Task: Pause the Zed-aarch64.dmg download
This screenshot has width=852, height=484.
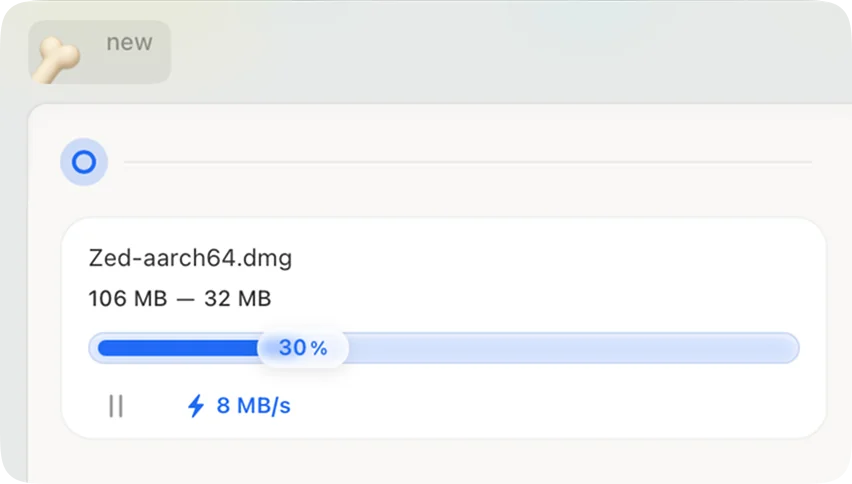Action: point(116,406)
